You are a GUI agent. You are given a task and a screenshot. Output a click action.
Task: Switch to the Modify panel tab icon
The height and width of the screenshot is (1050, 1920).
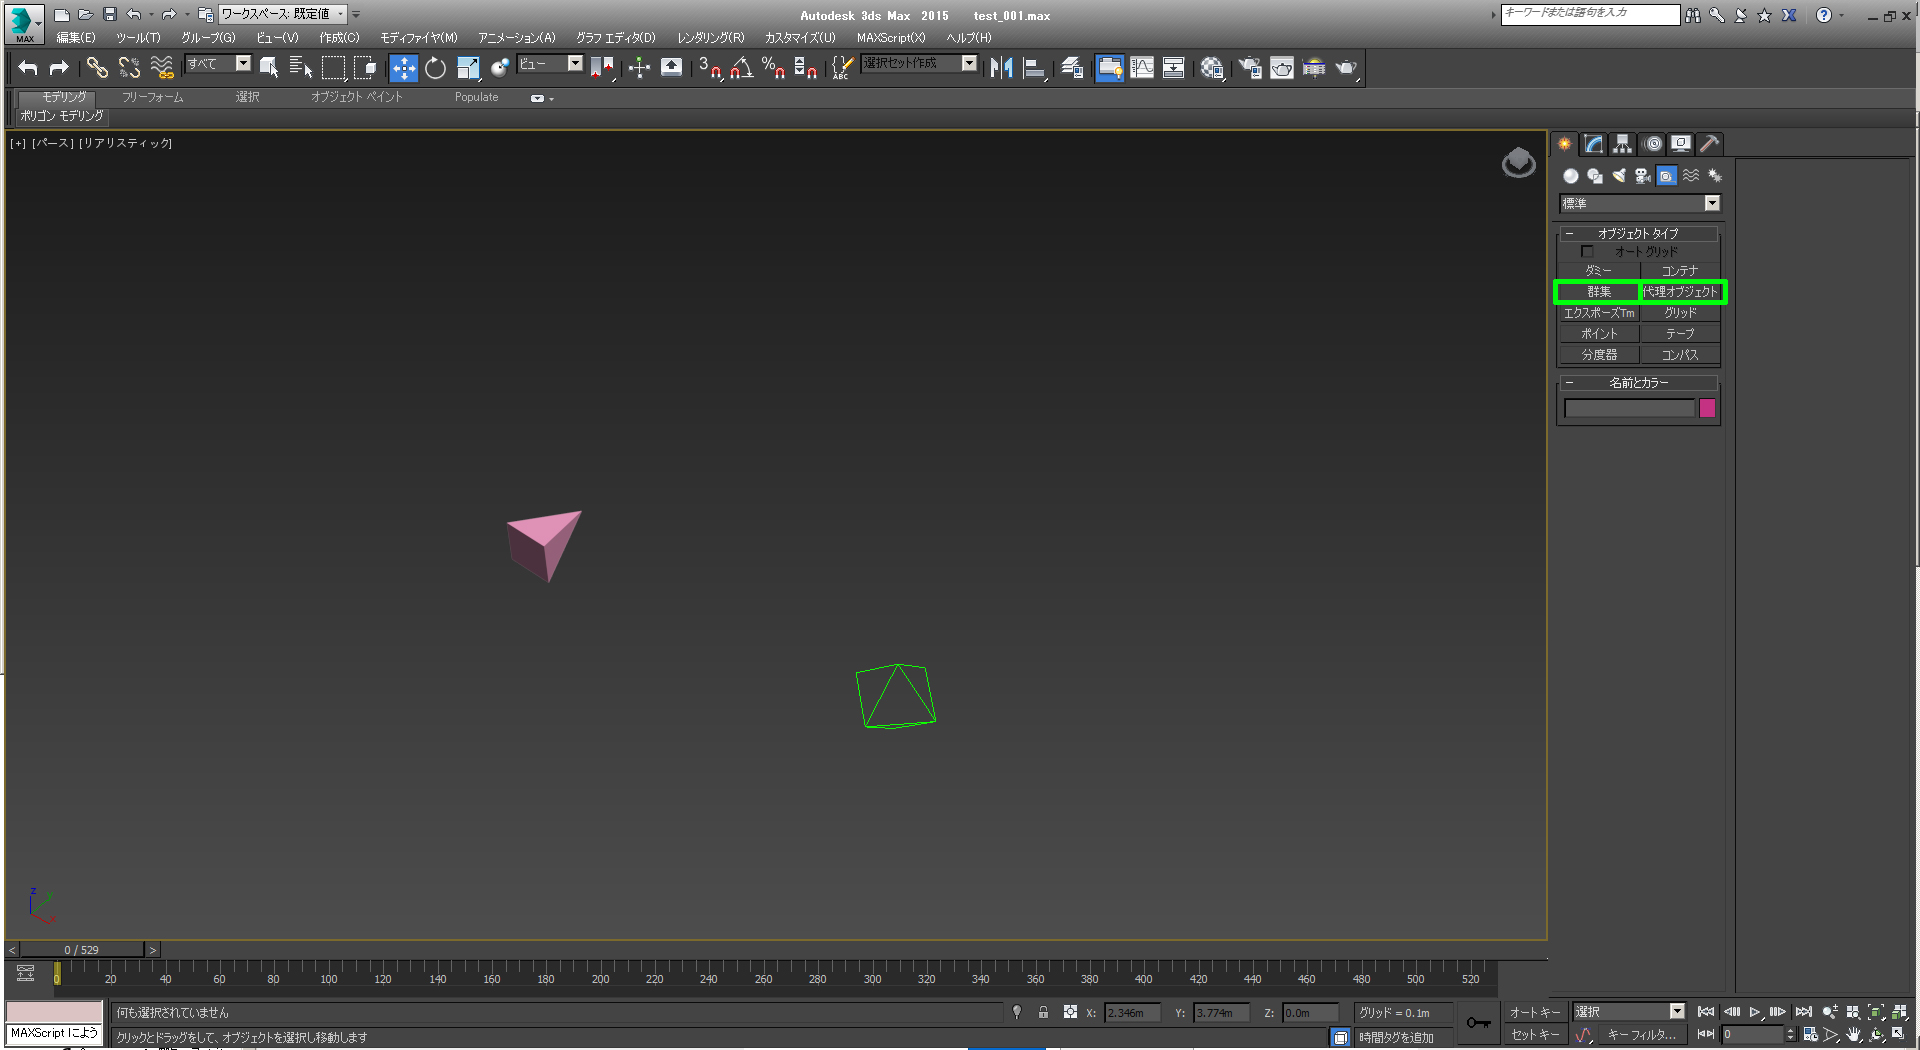click(x=1593, y=144)
